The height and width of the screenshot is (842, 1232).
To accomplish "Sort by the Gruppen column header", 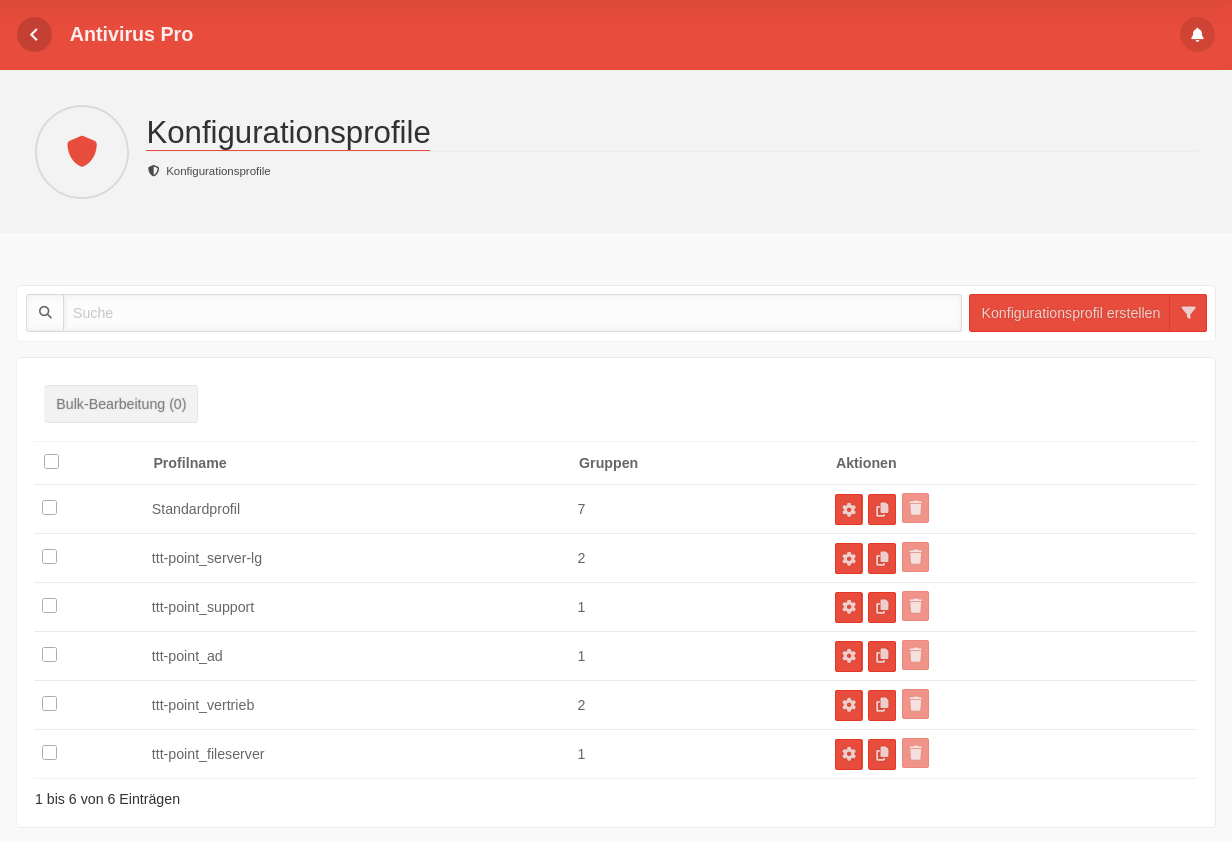I will pos(608,463).
